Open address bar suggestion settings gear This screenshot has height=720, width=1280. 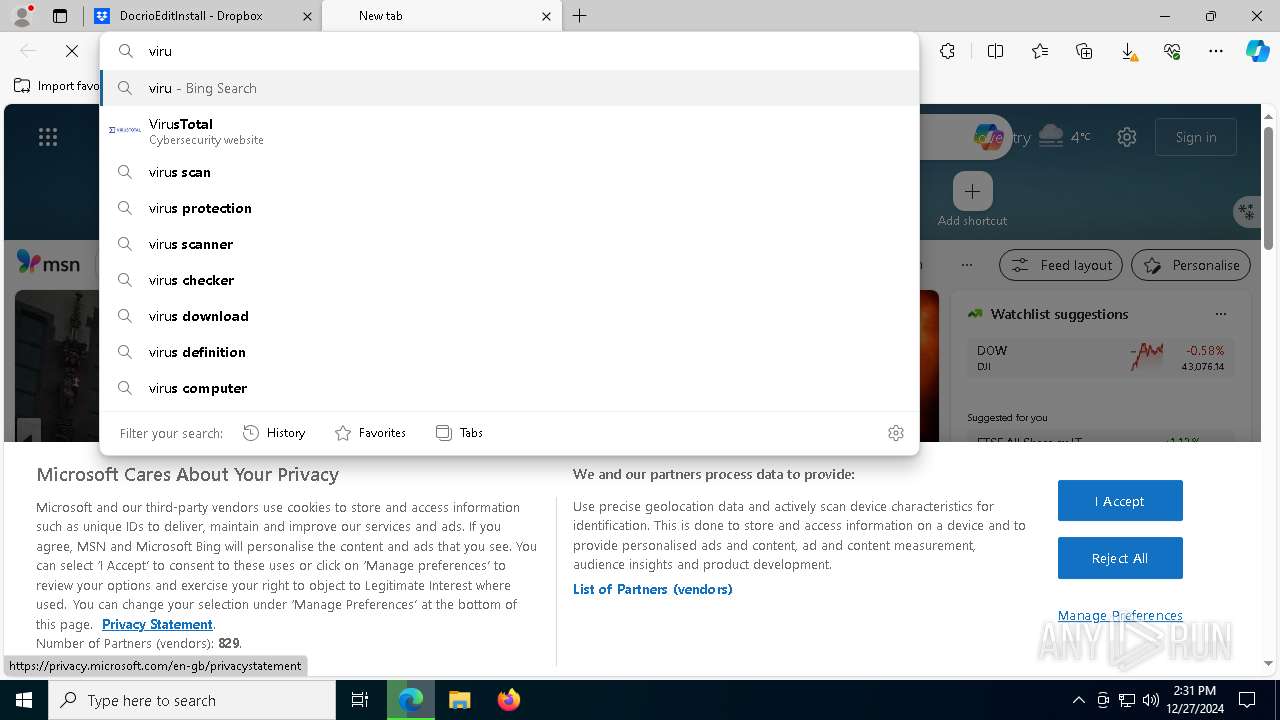tap(896, 433)
